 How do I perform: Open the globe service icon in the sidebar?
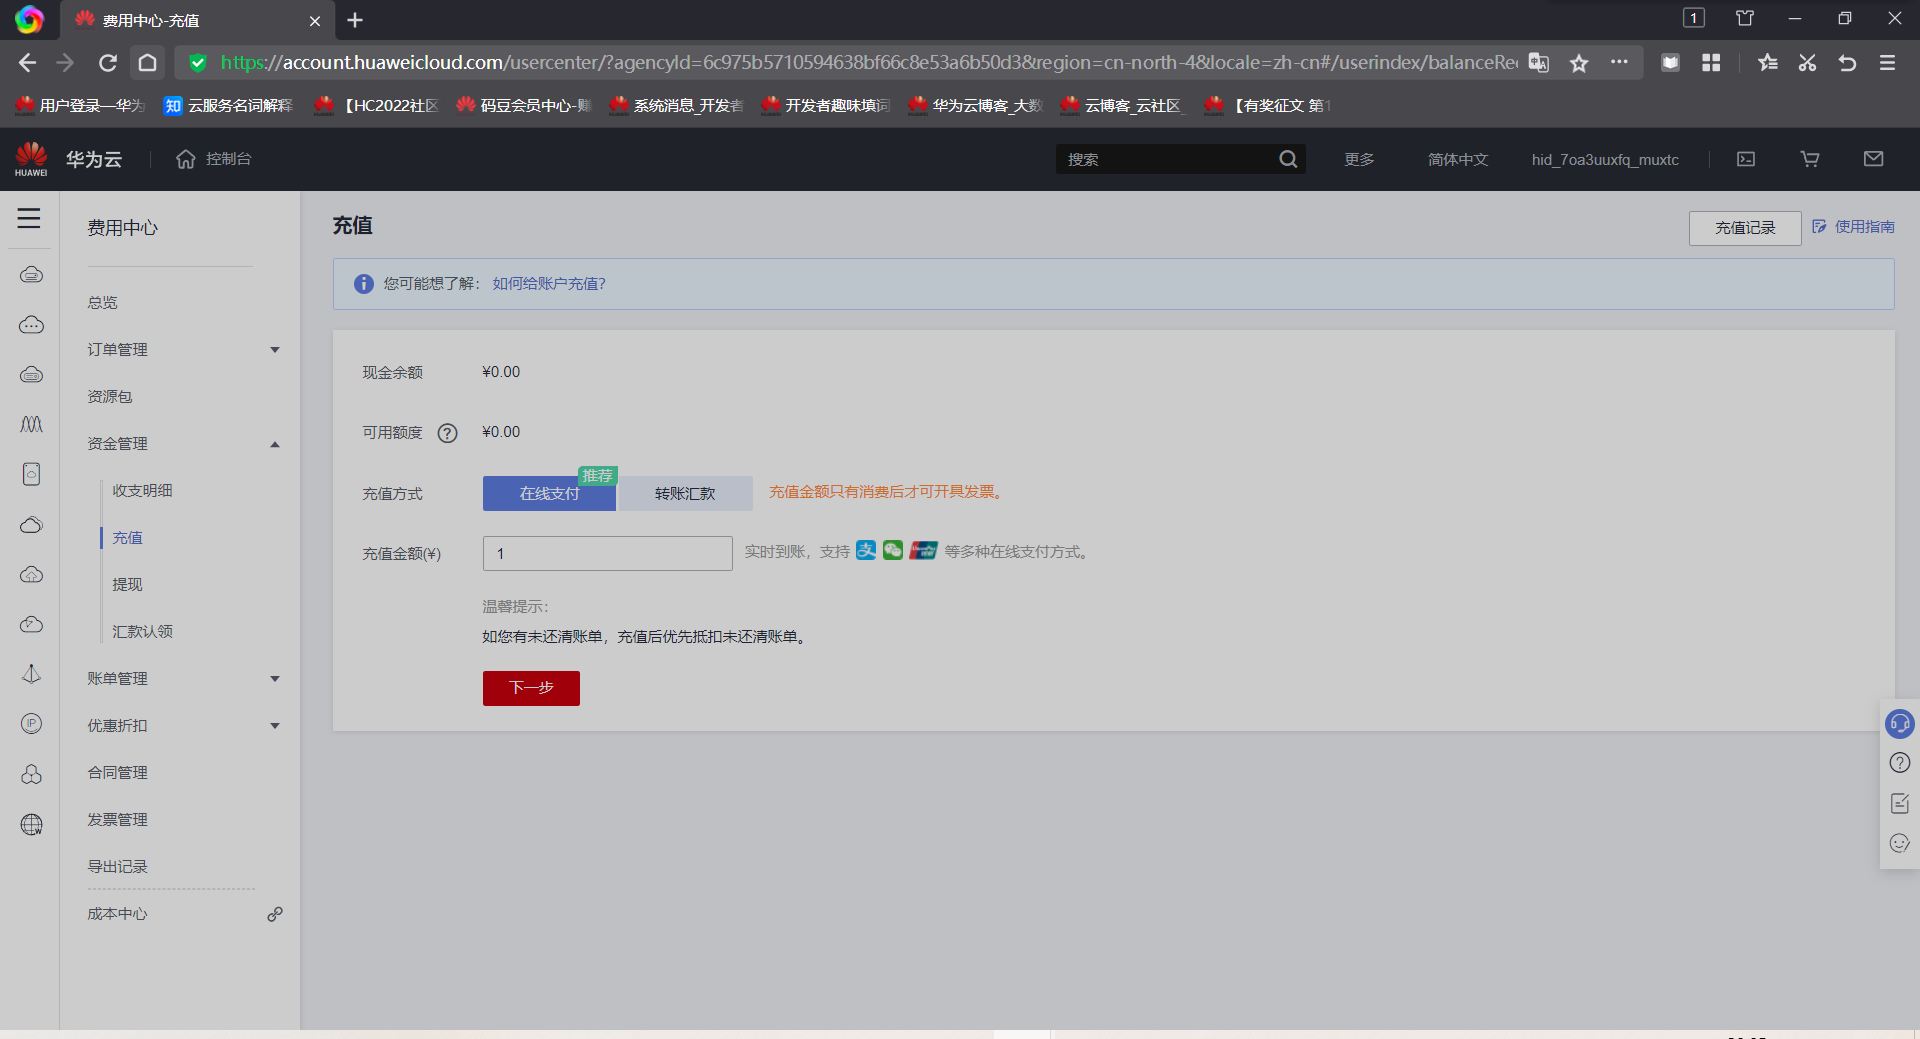tap(31, 824)
